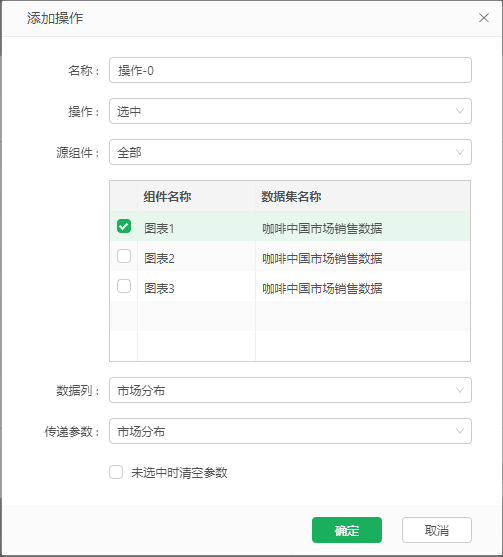Click the dataset name in the 图表3 row

click(323, 288)
